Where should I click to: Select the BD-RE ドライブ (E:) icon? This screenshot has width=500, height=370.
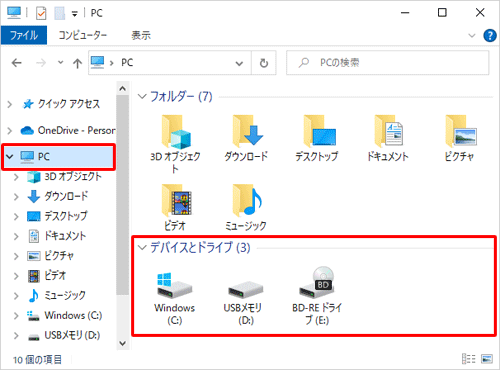(x=317, y=283)
